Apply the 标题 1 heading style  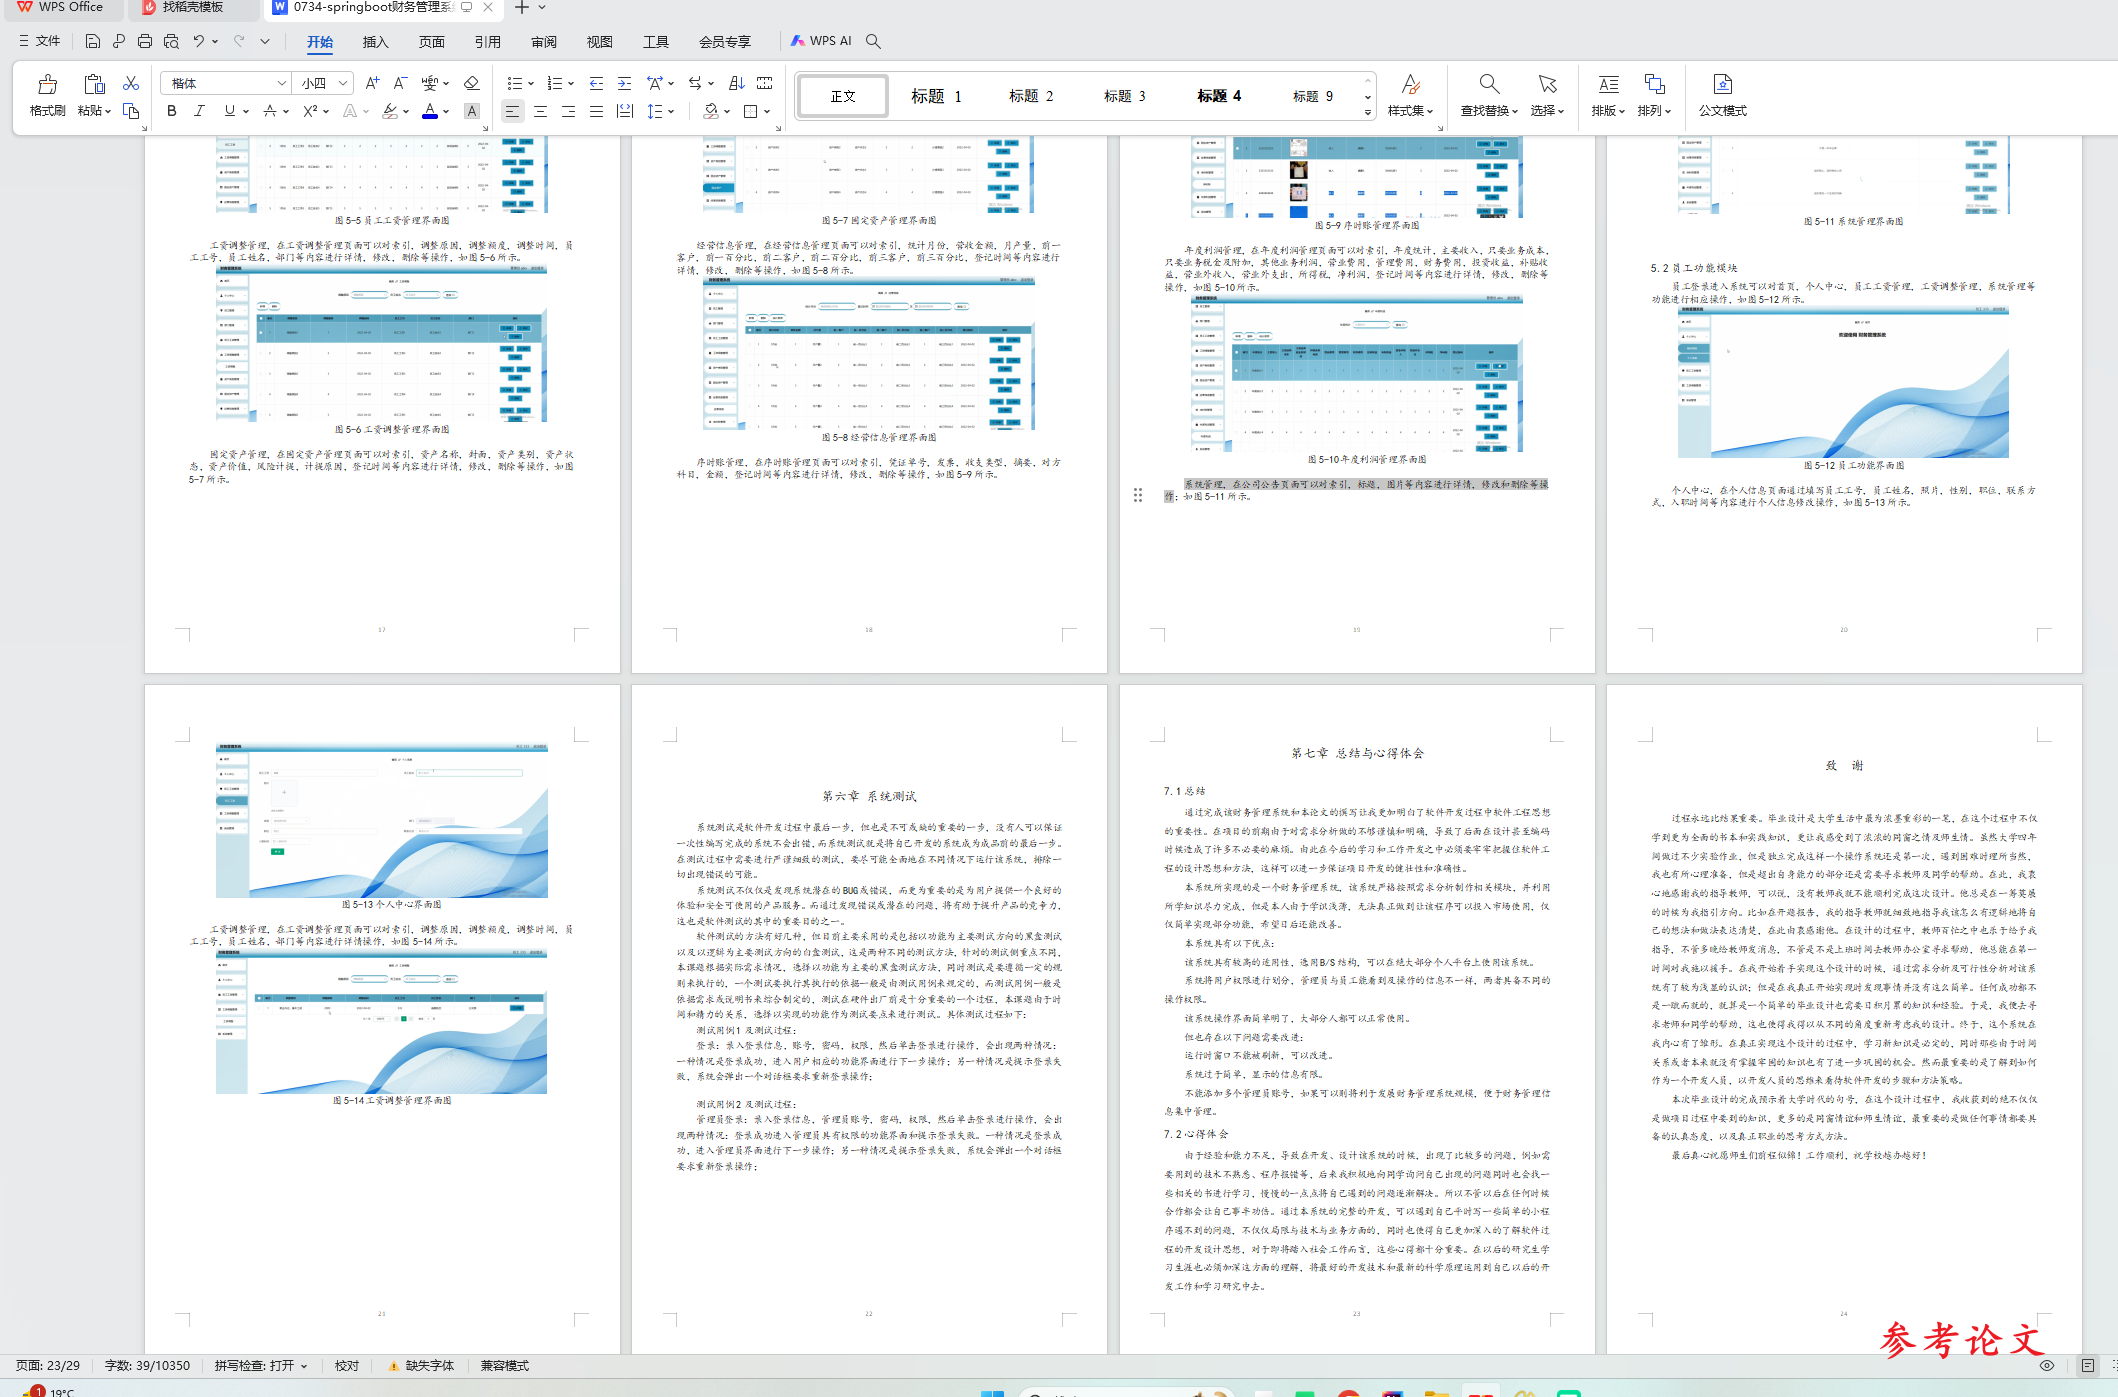[x=936, y=96]
